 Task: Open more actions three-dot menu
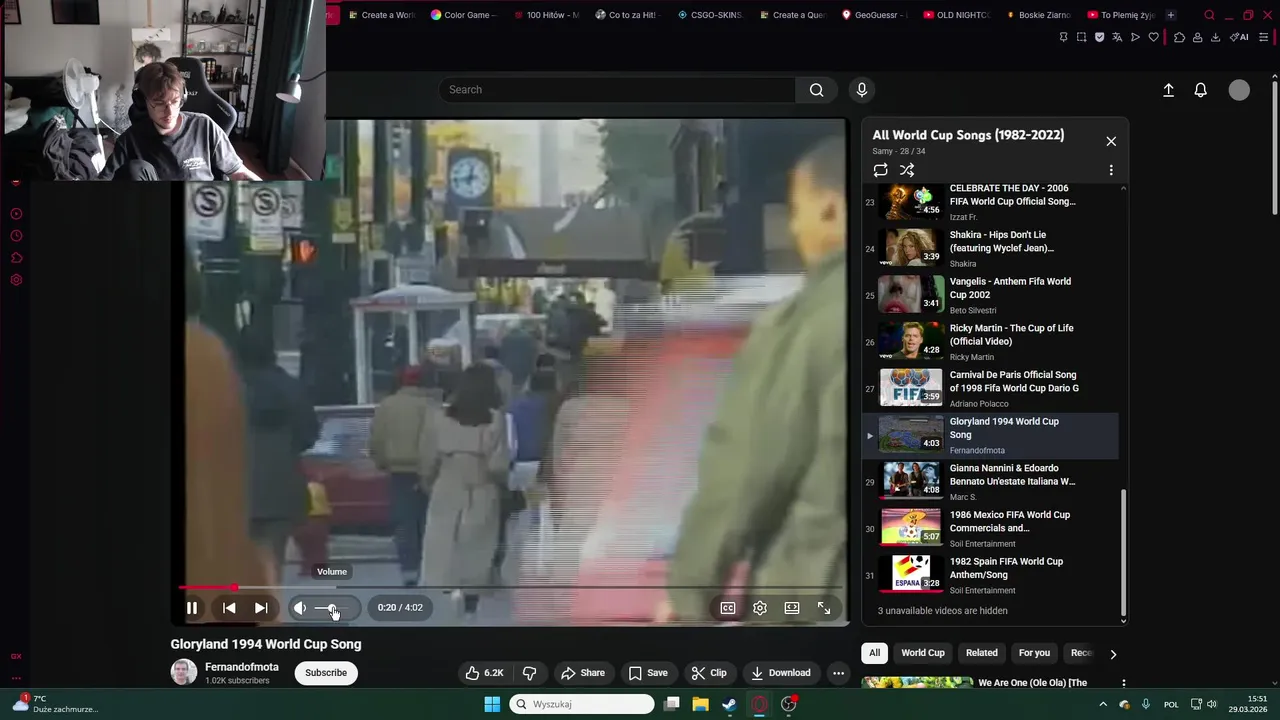[838, 673]
